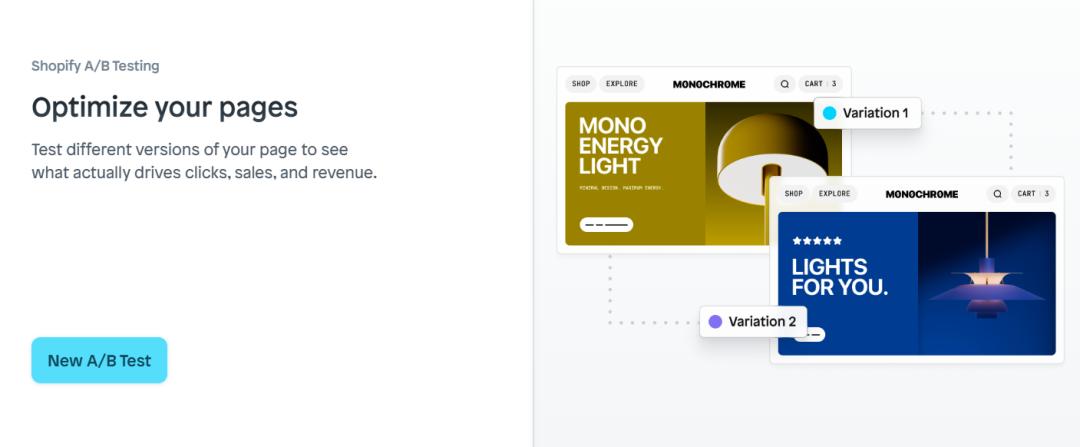Click the purple dot beside Variation 2

tap(715, 322)
